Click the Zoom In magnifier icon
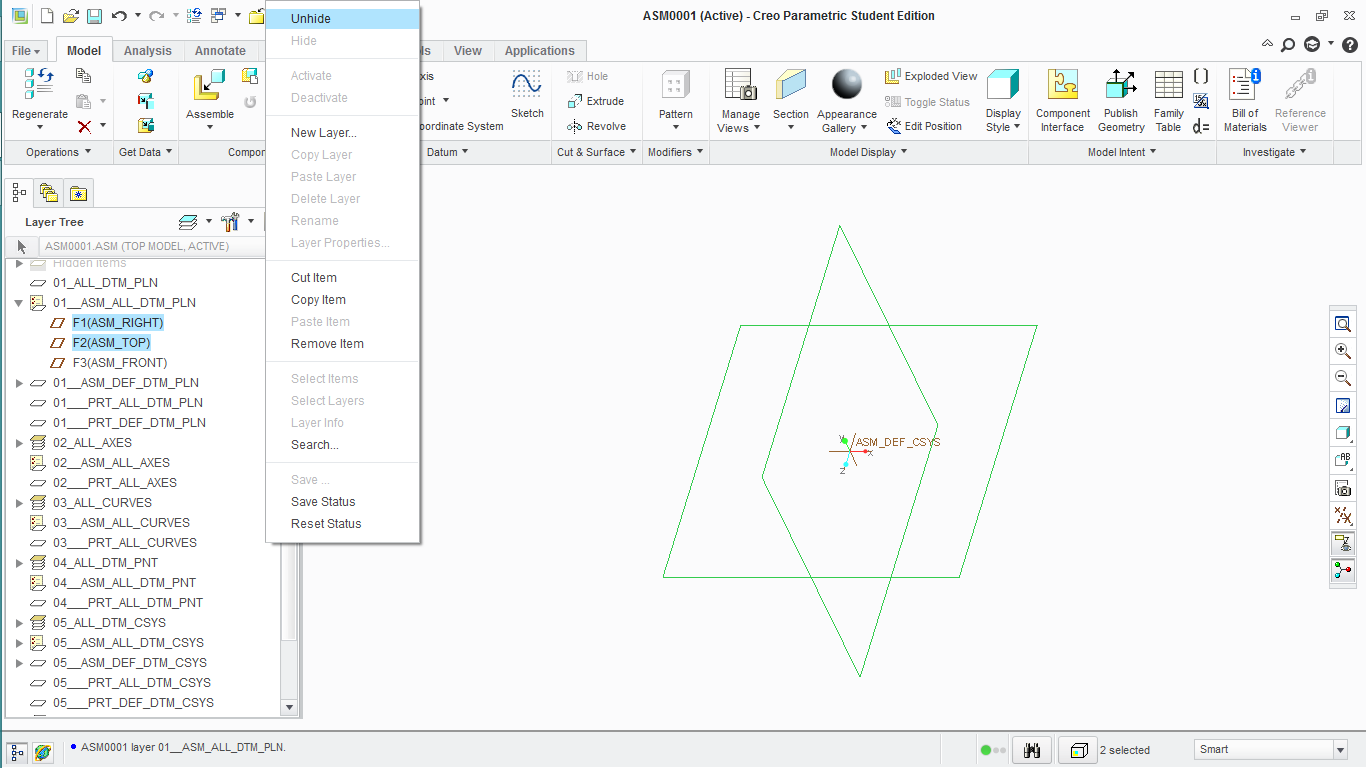This screenshot has height=768, width=1366. 1343,351
